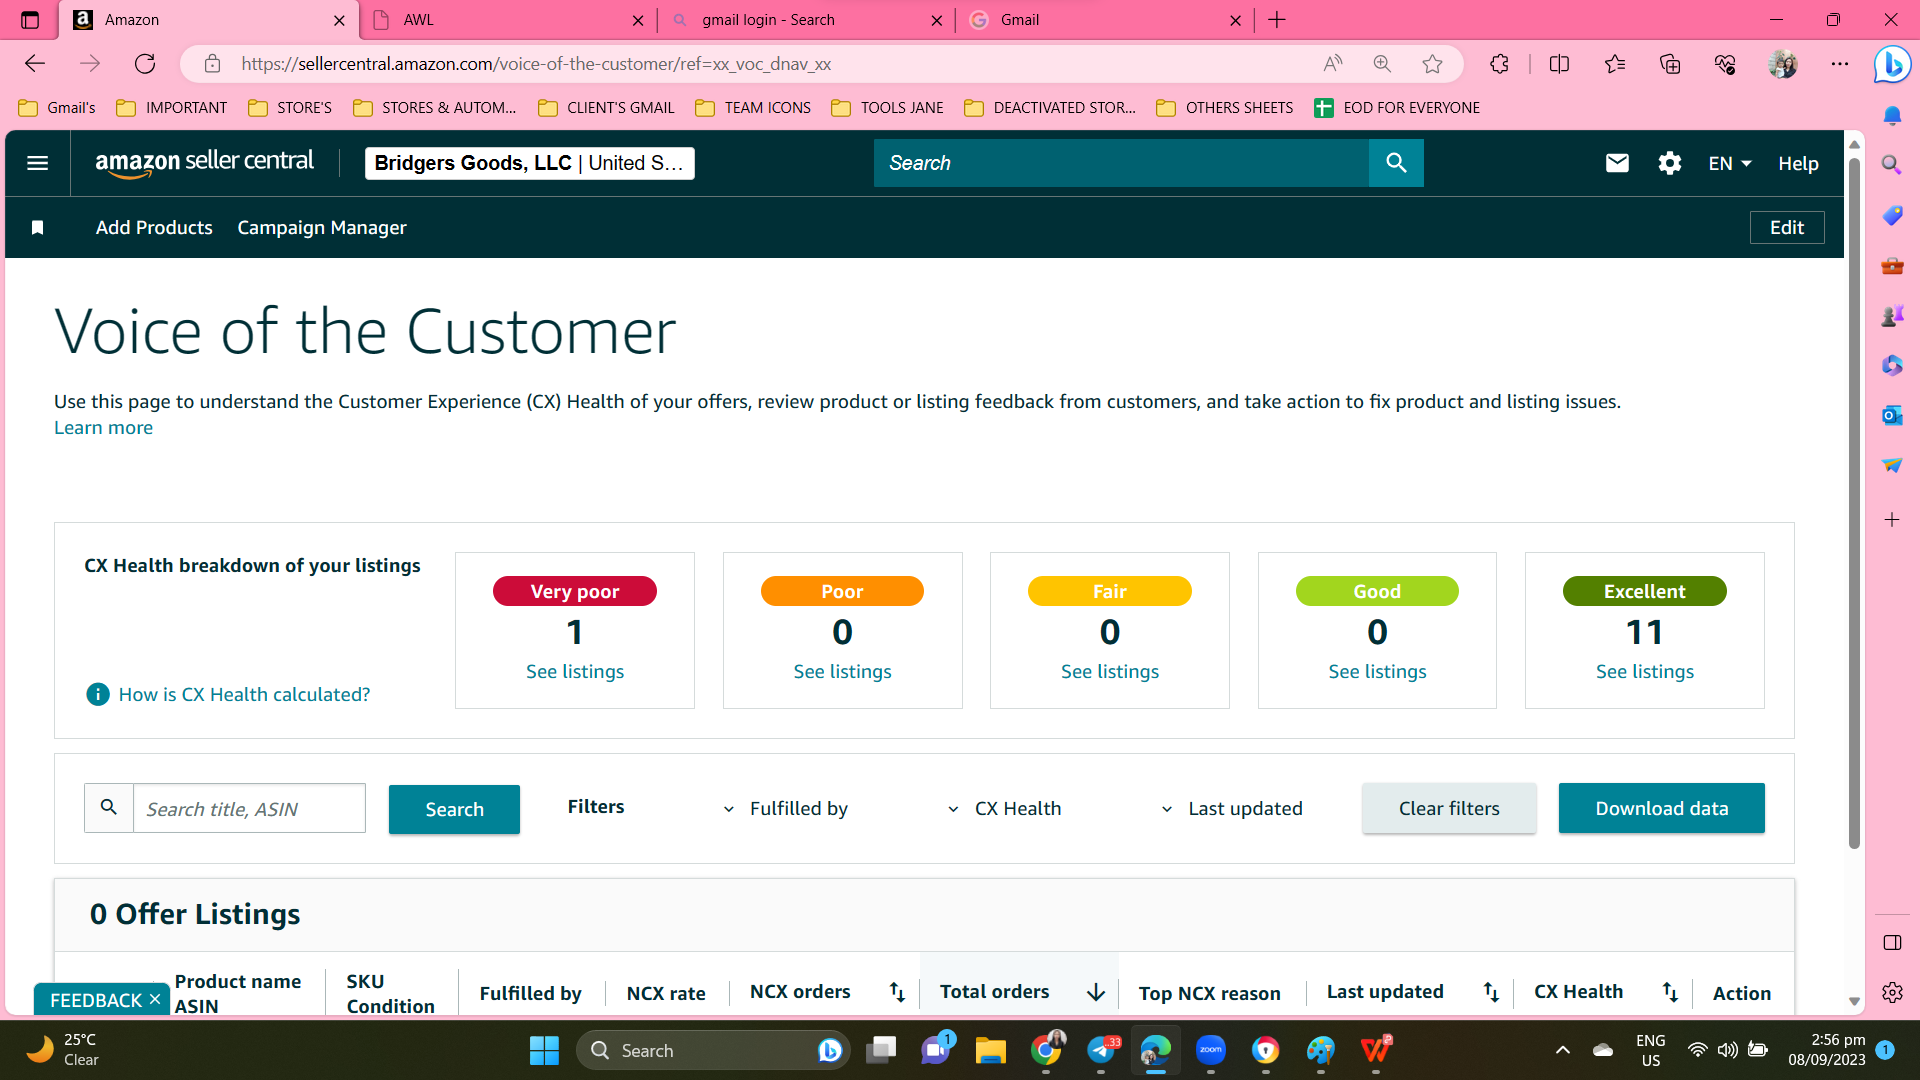Close the FEEDBACK tab with X

click(155, 999)
